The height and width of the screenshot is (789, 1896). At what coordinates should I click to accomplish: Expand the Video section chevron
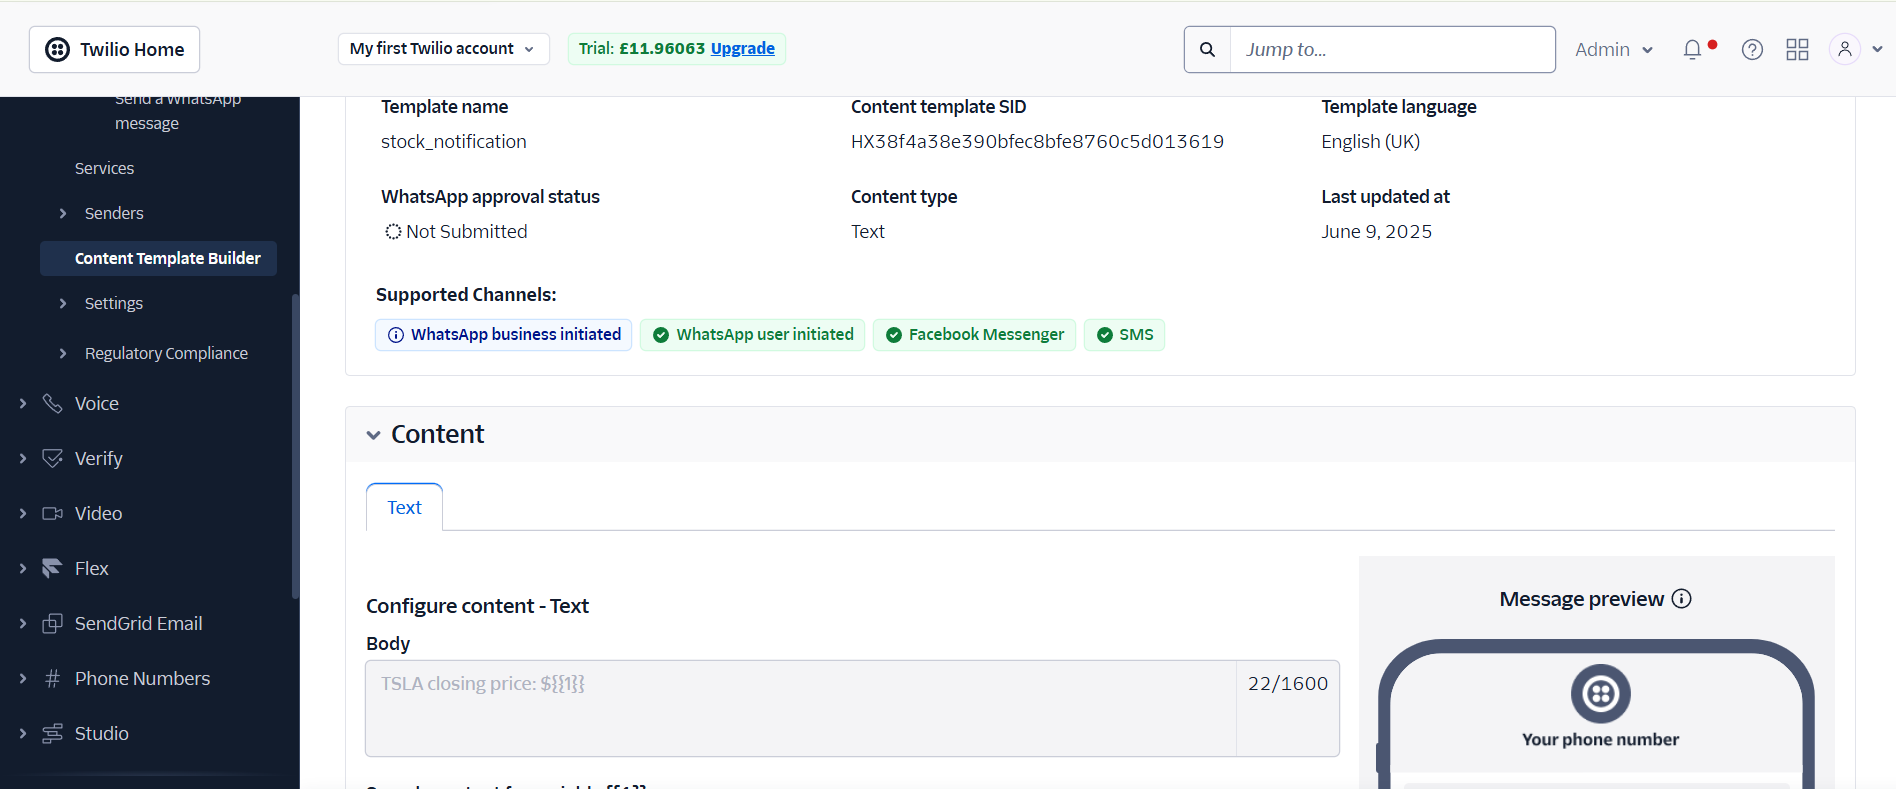23,513
